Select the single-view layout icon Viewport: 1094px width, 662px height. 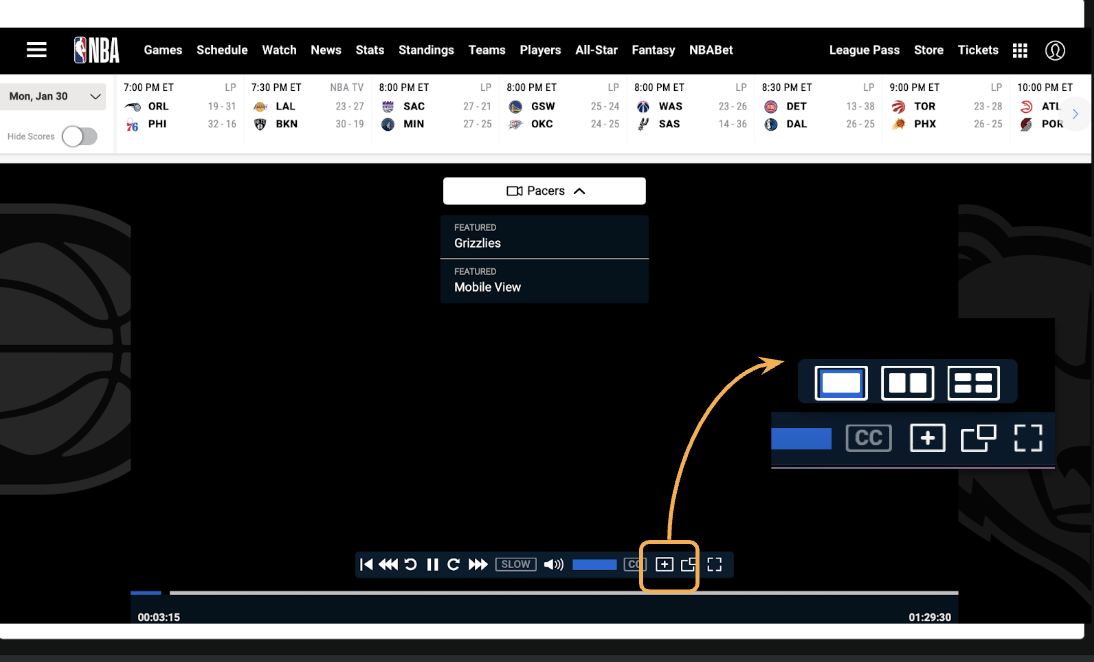click(x=841, y=383)
